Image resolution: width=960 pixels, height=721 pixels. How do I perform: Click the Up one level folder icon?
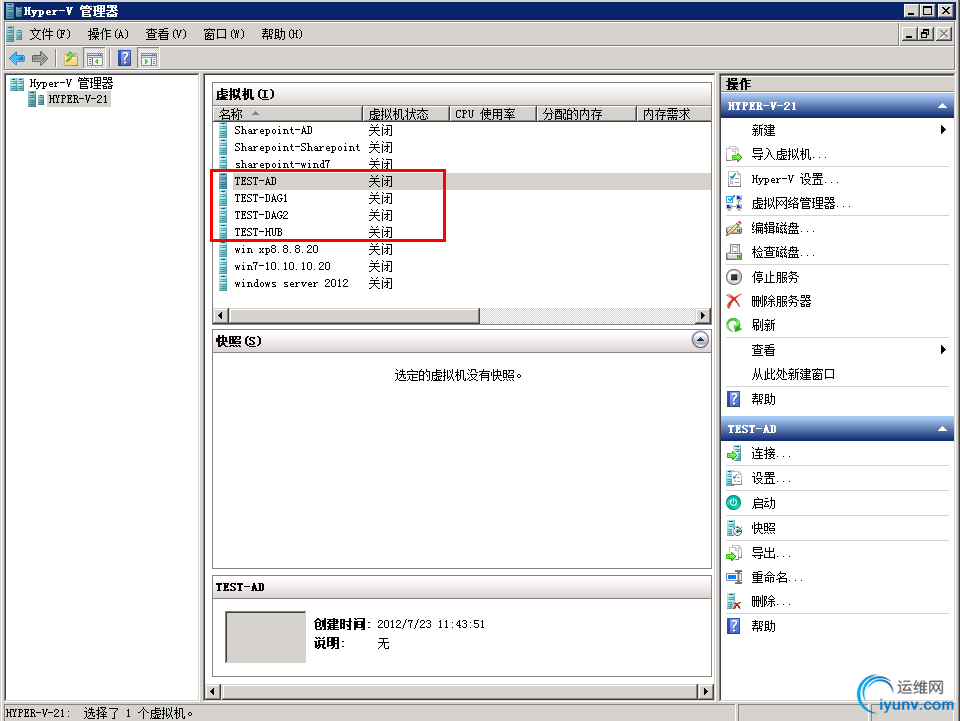pos(71,59)
